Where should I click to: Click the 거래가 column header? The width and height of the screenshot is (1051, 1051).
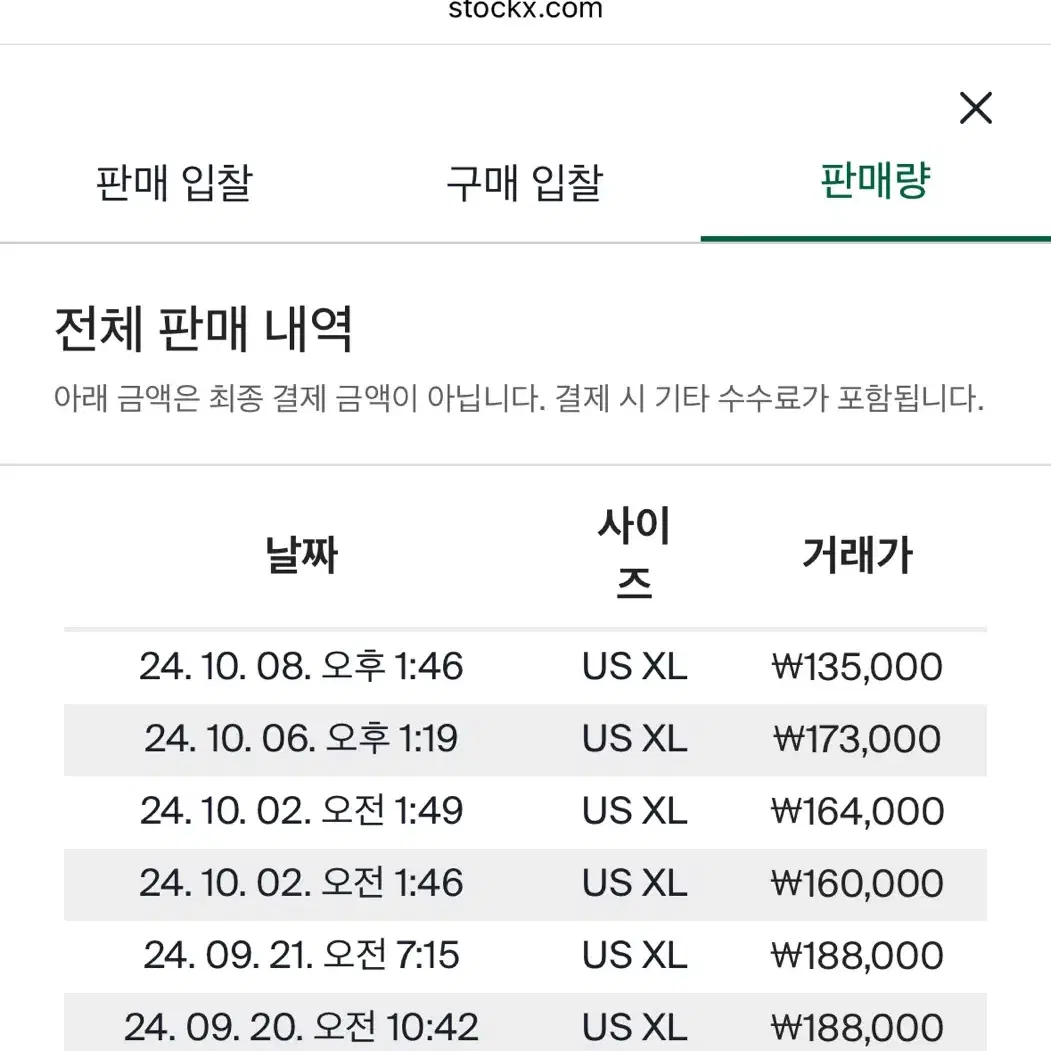857,555
